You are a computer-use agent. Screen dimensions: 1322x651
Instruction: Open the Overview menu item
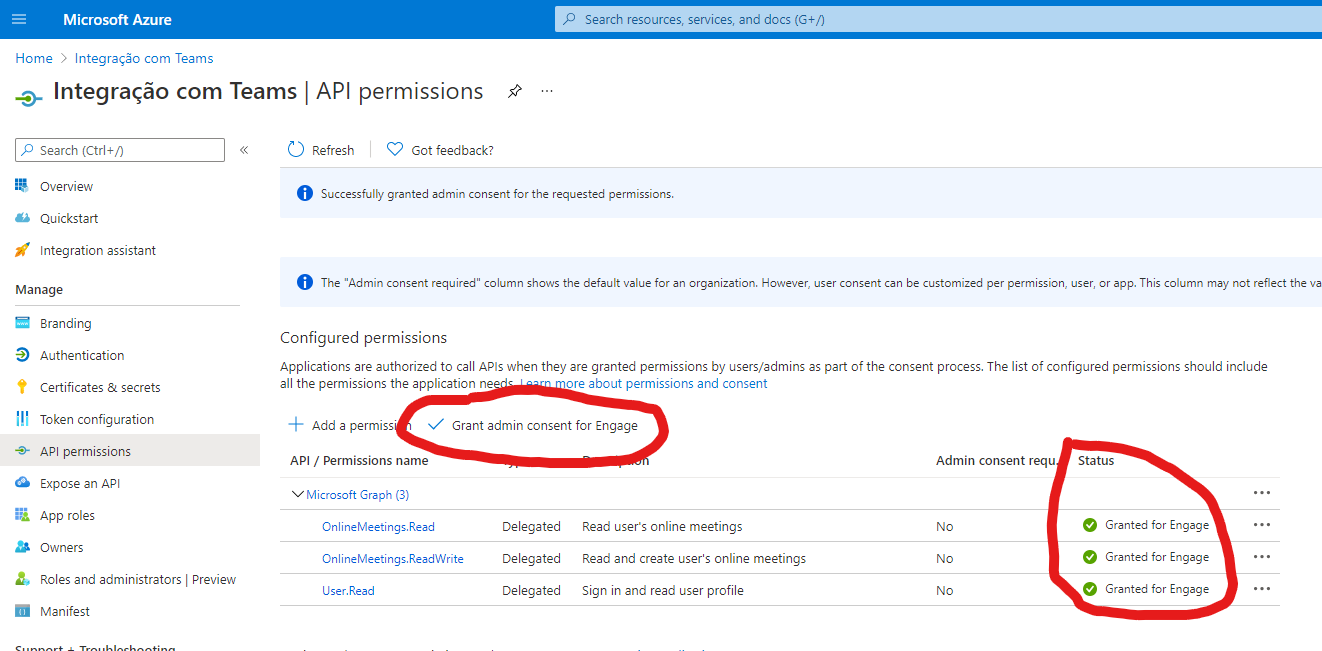pos(66,186)
